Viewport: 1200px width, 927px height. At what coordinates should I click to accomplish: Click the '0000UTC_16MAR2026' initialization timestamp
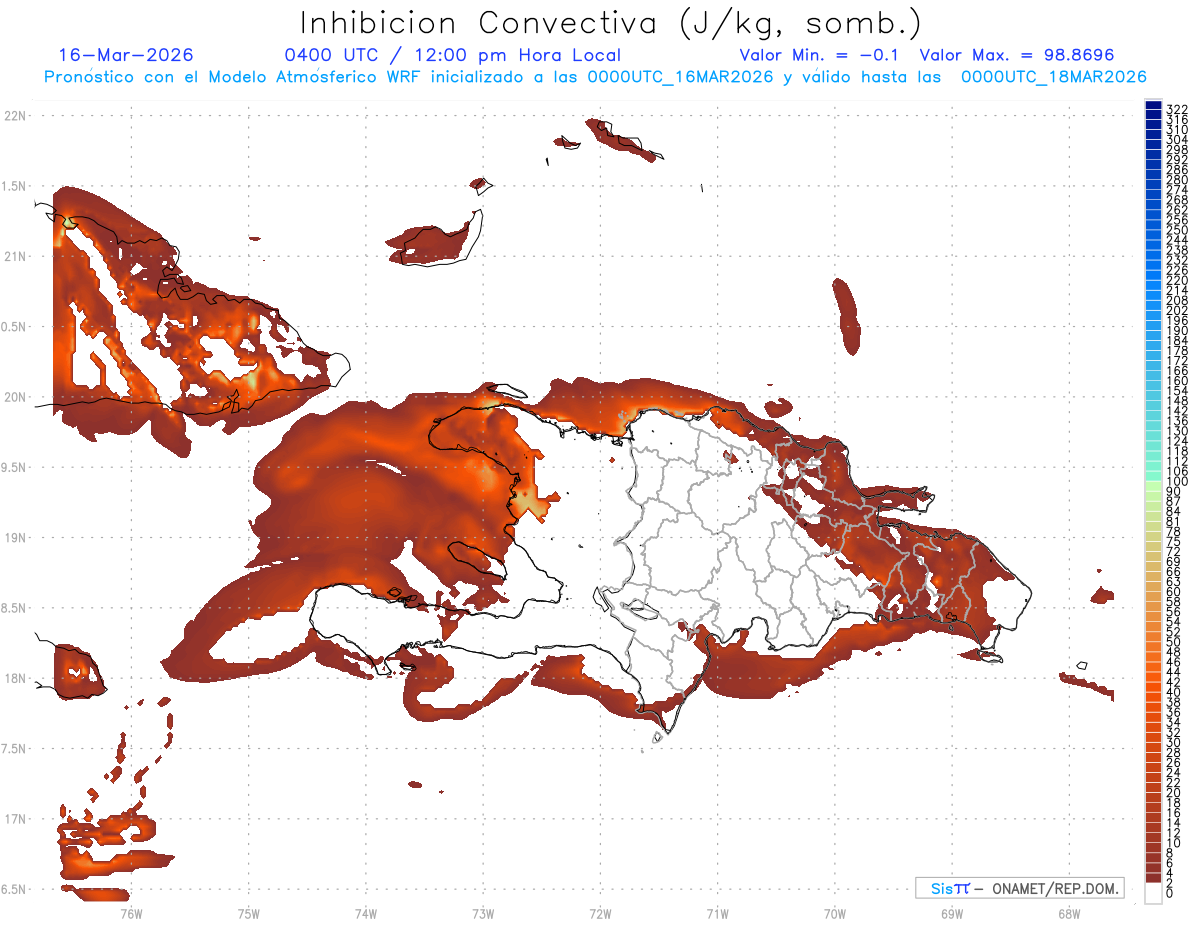coord(680,77)
